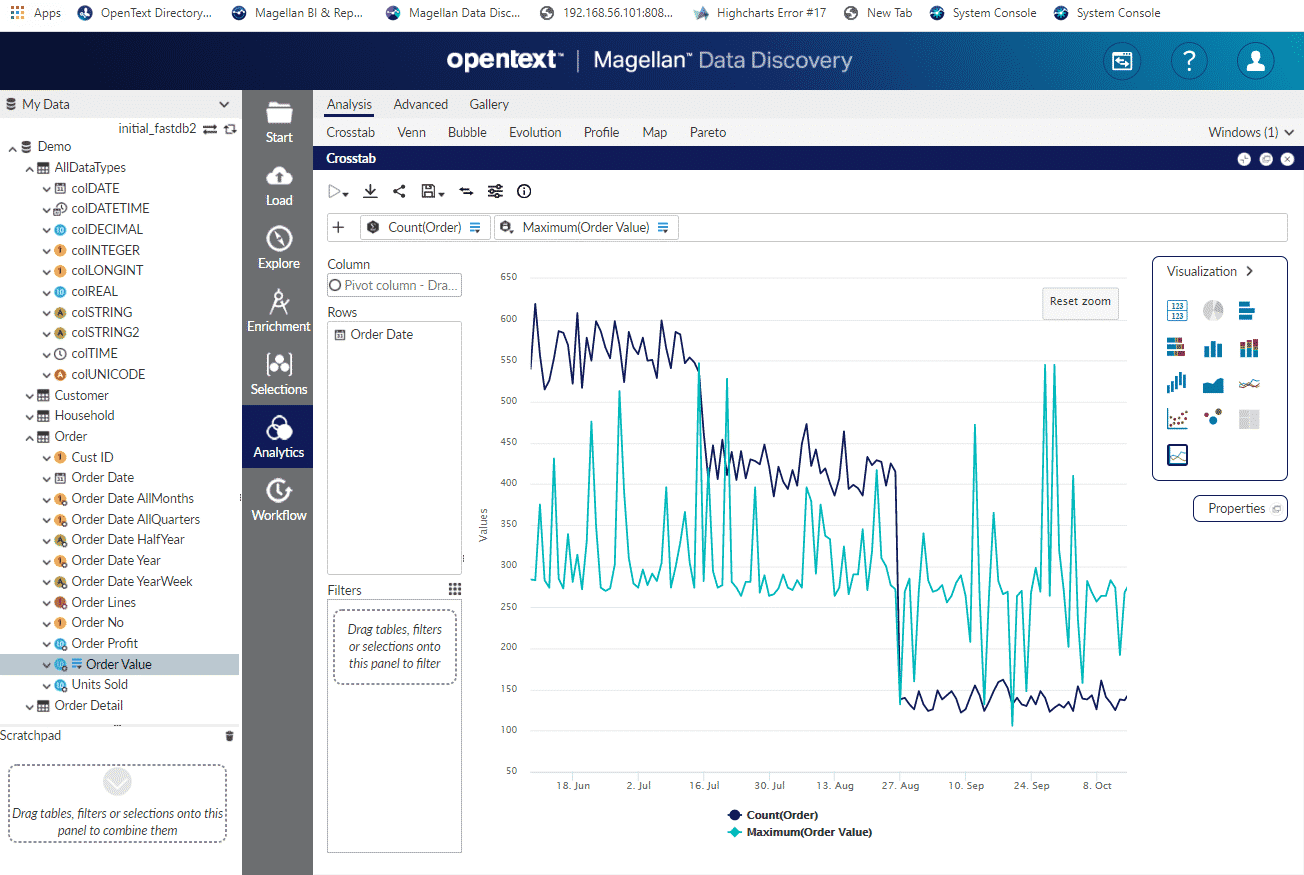The width and height of the screenshot is (1304, 875).
Task: Click the Reset zoom button on the chart
Action: [x=1080, y=303]
